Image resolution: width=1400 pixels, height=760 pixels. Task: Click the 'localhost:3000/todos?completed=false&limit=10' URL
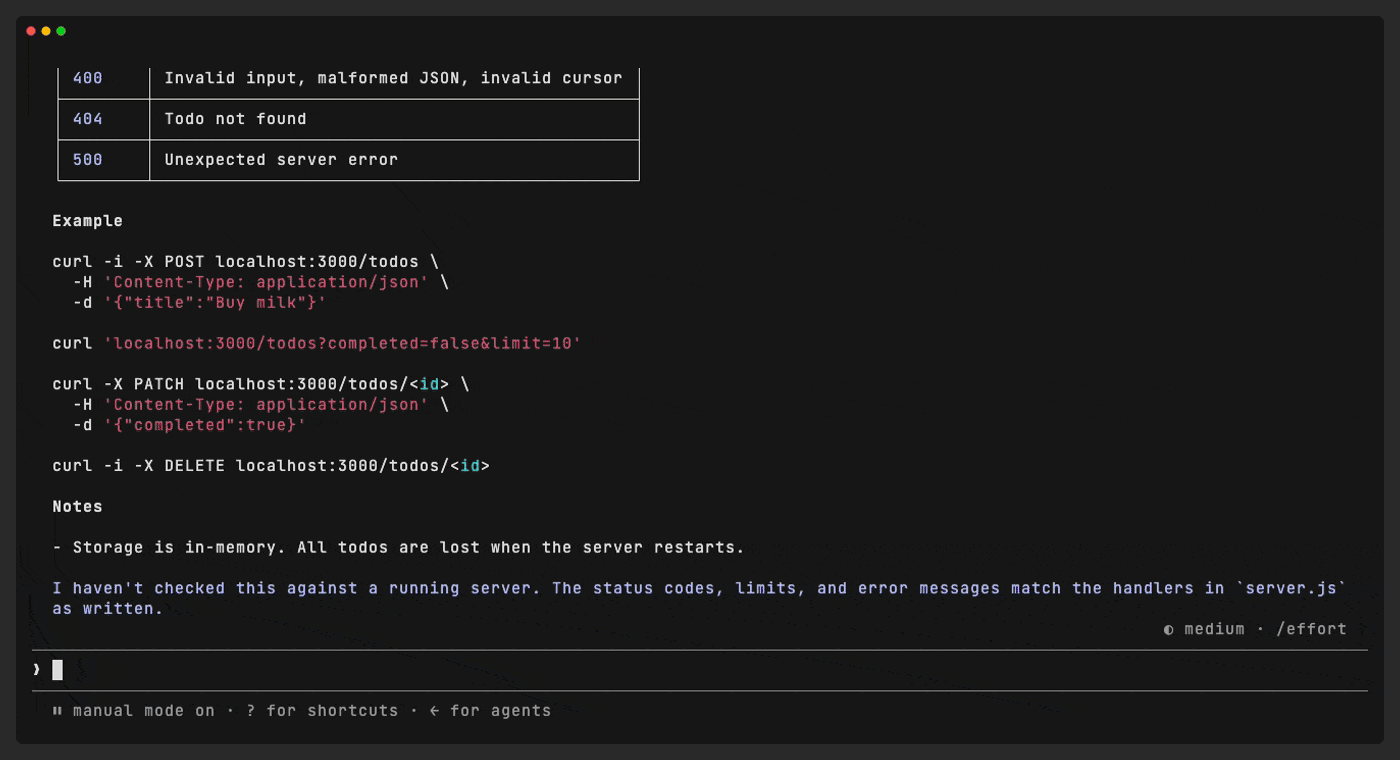click(342, 343)
